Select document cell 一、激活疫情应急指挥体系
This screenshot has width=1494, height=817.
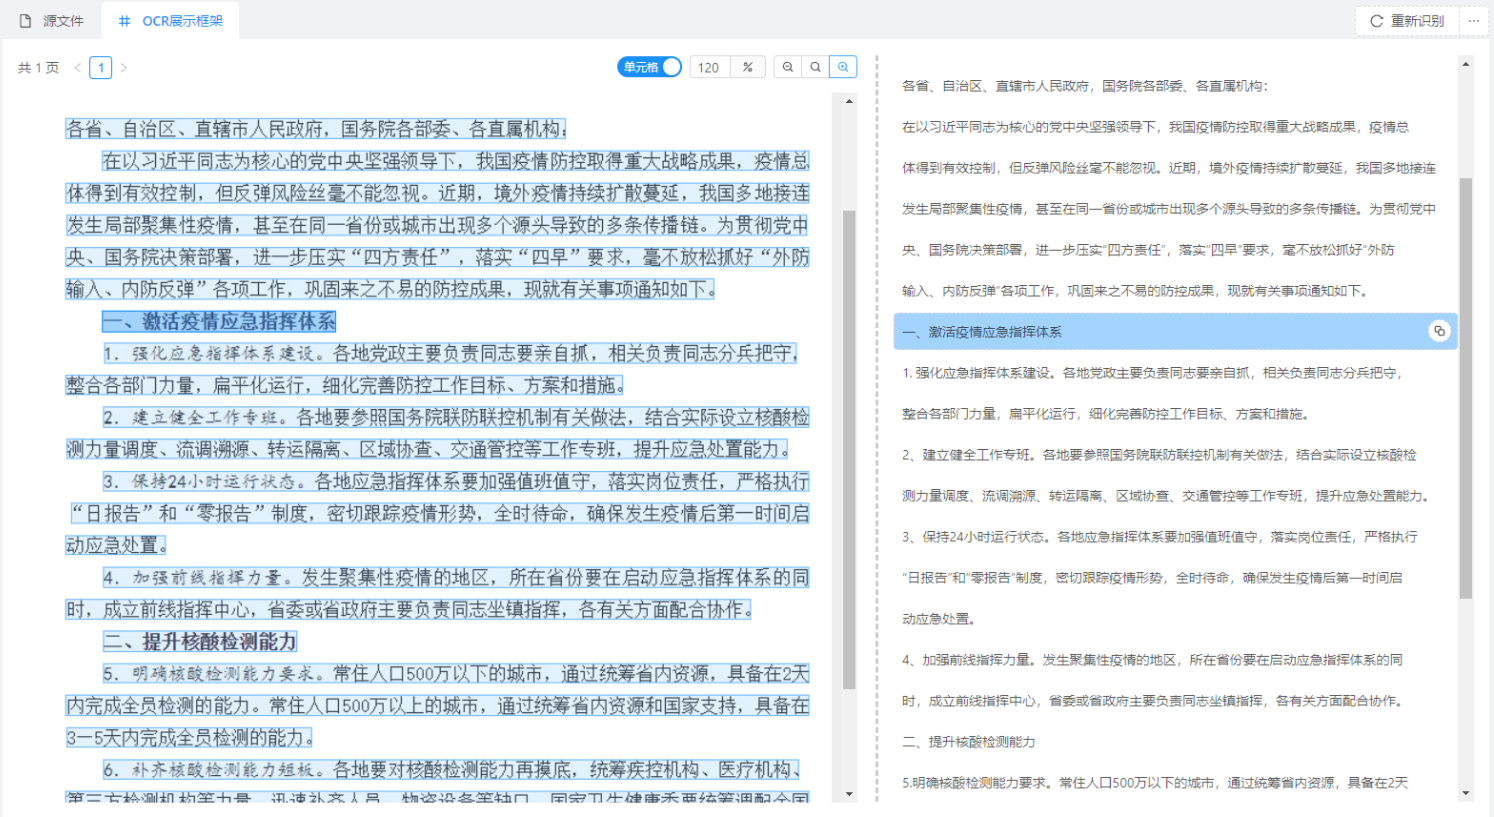pyautogui.click(x=219, y=321)
